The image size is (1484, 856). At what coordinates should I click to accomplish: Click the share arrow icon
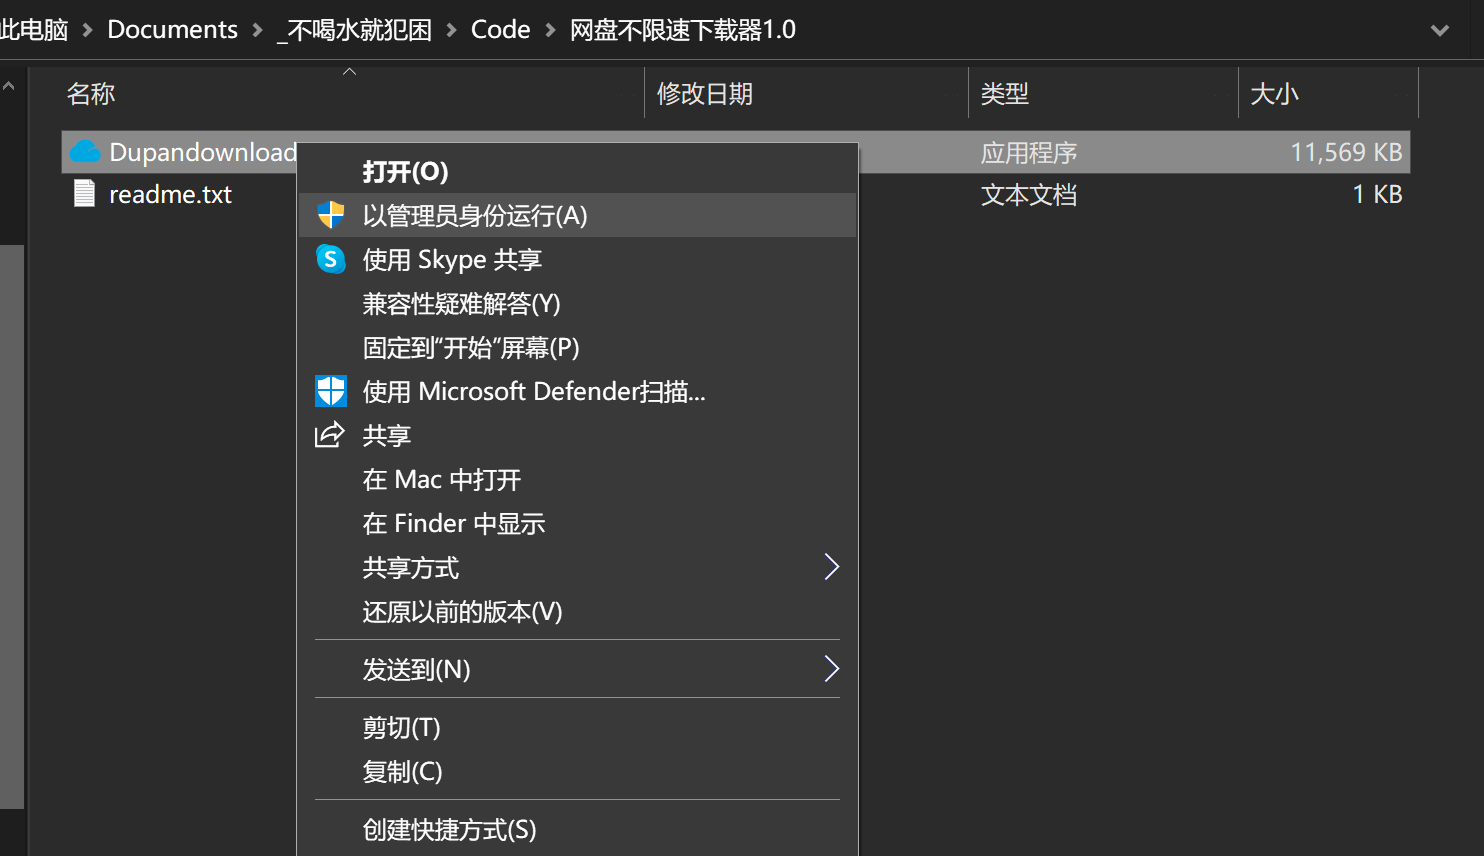pyautogui.click(x=330, y=435)
